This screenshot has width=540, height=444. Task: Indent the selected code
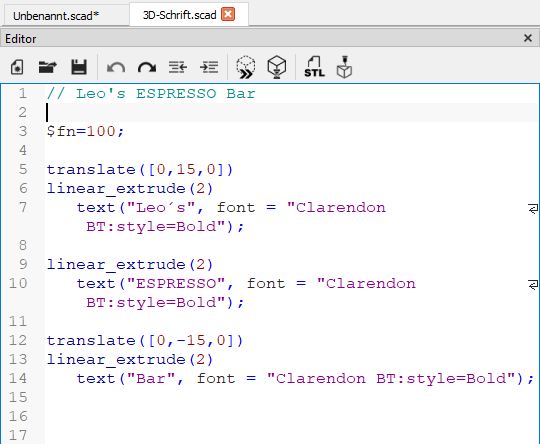click(x=209, y=67)
